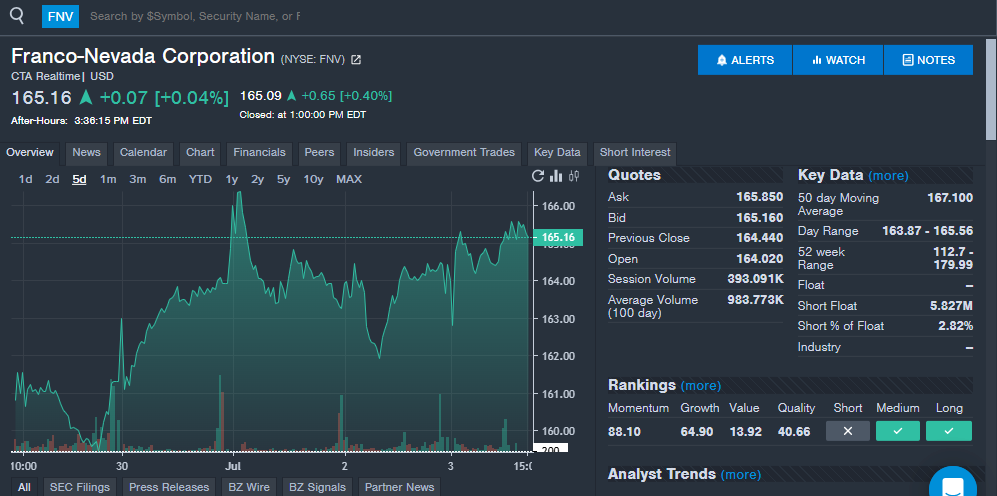Click the Session Volume value 393.091K

click(755, 279)
